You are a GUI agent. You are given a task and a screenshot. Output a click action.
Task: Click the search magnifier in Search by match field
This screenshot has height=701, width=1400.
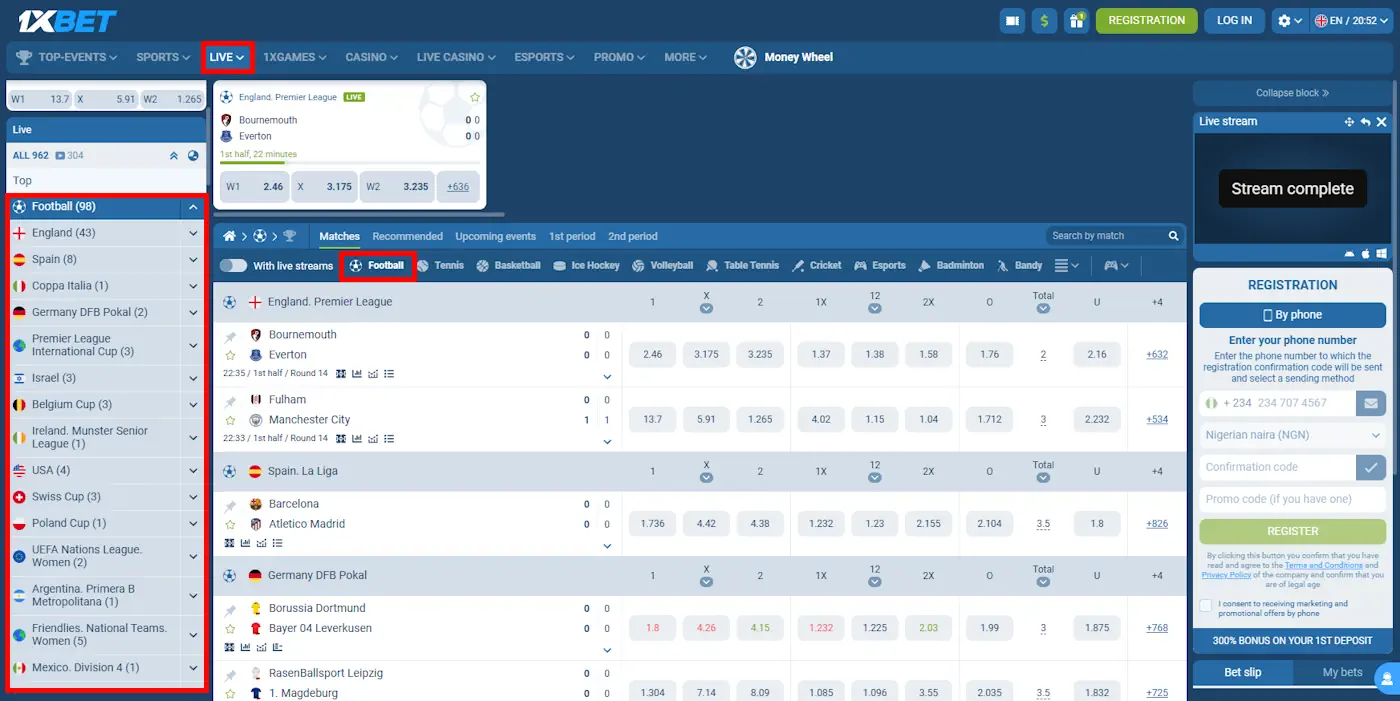[1173, 236]
